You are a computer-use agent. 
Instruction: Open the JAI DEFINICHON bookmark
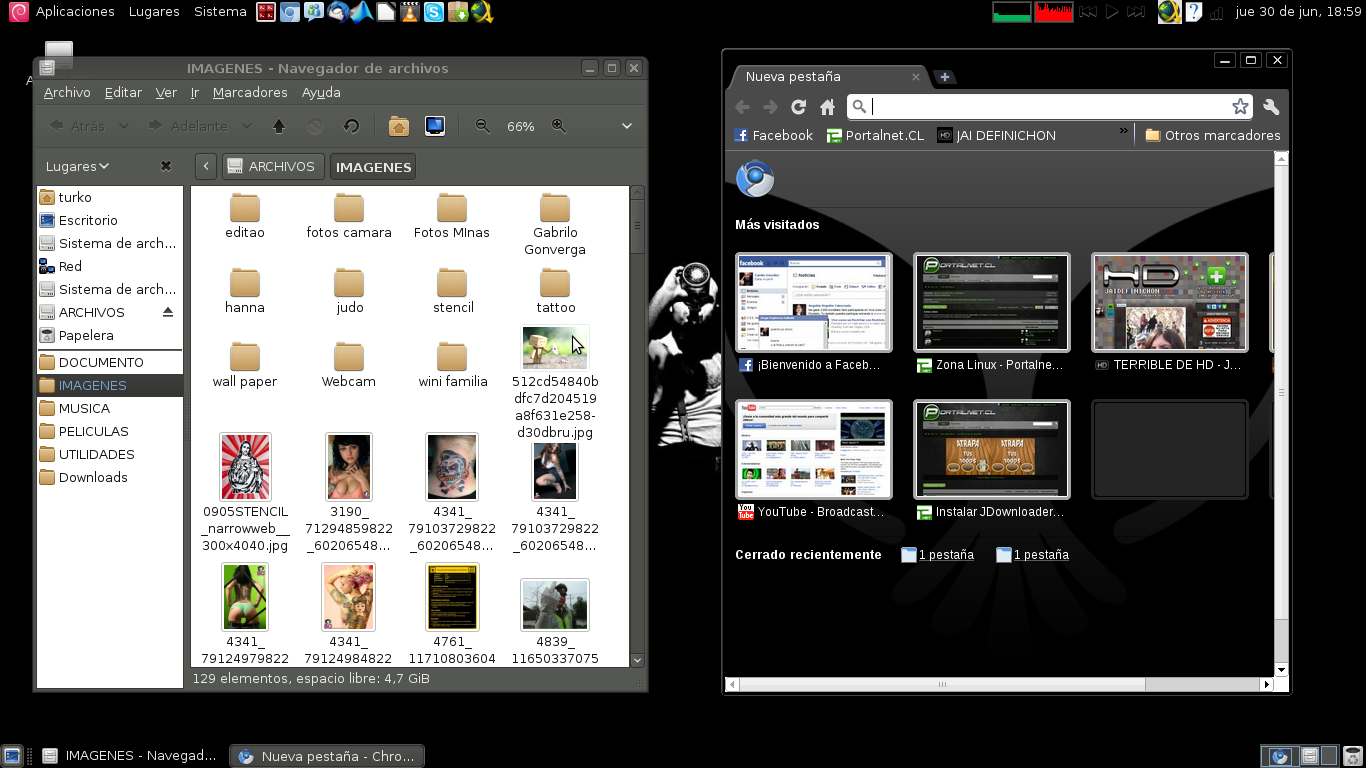coord(997,135)
